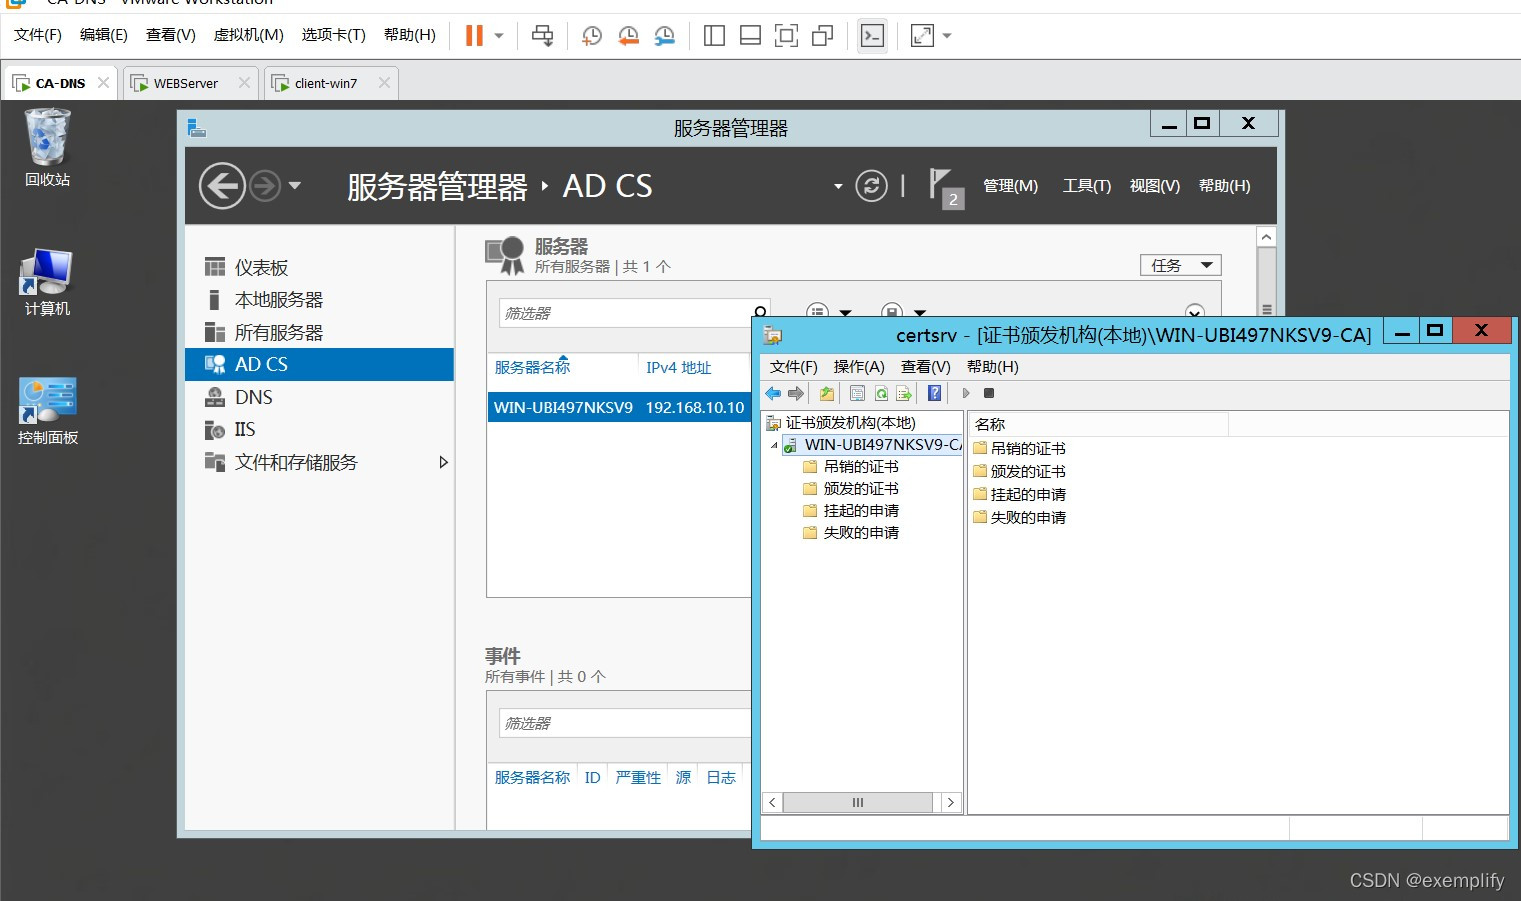Click Server Manager's refresh icon

[871, 186]
